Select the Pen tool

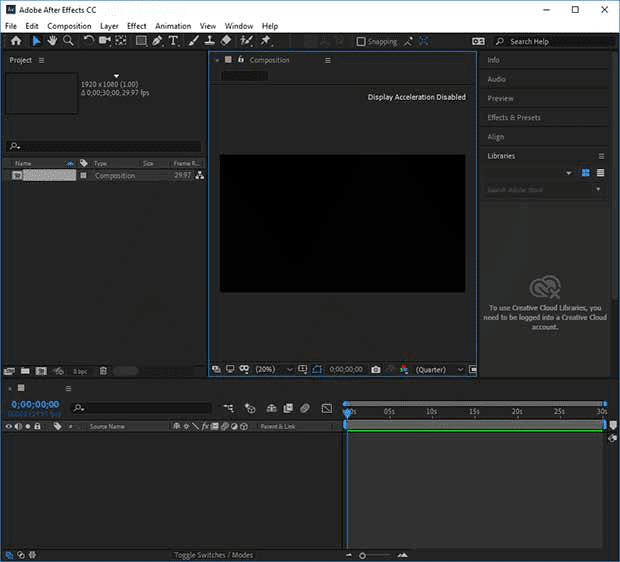[x=157, y=41]
